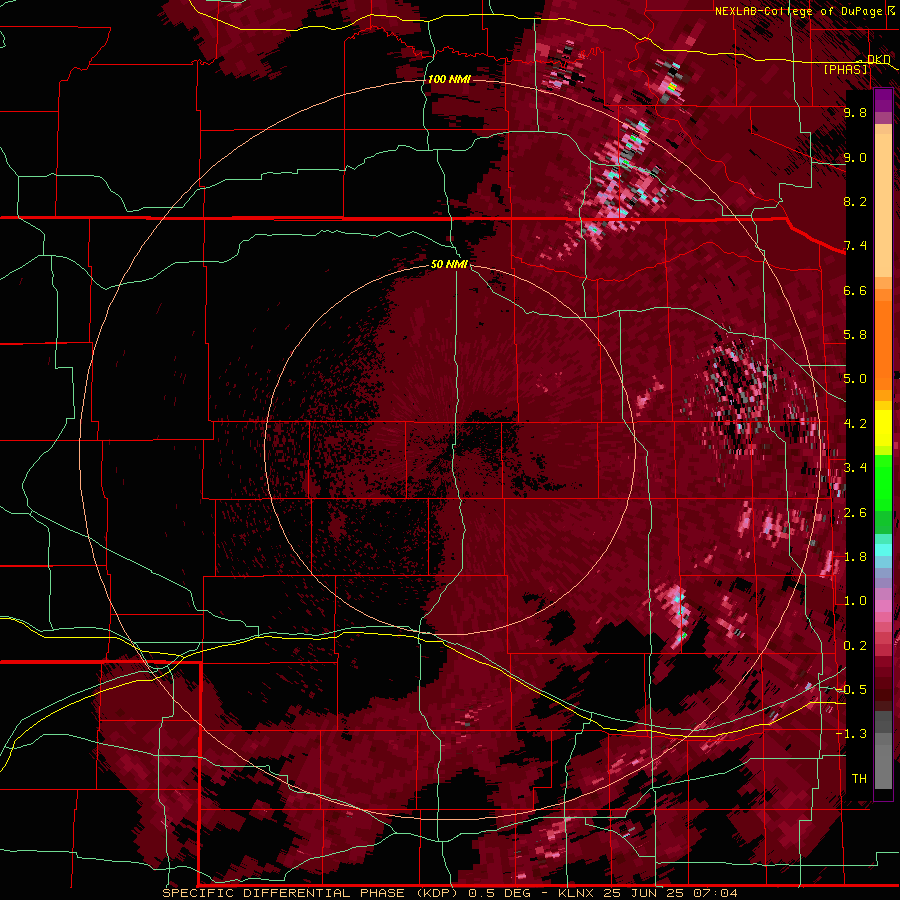This screenshot has height=900, width=900.
Task: Click the 50 NMI range ring label
Action: (x=449, y=264)
